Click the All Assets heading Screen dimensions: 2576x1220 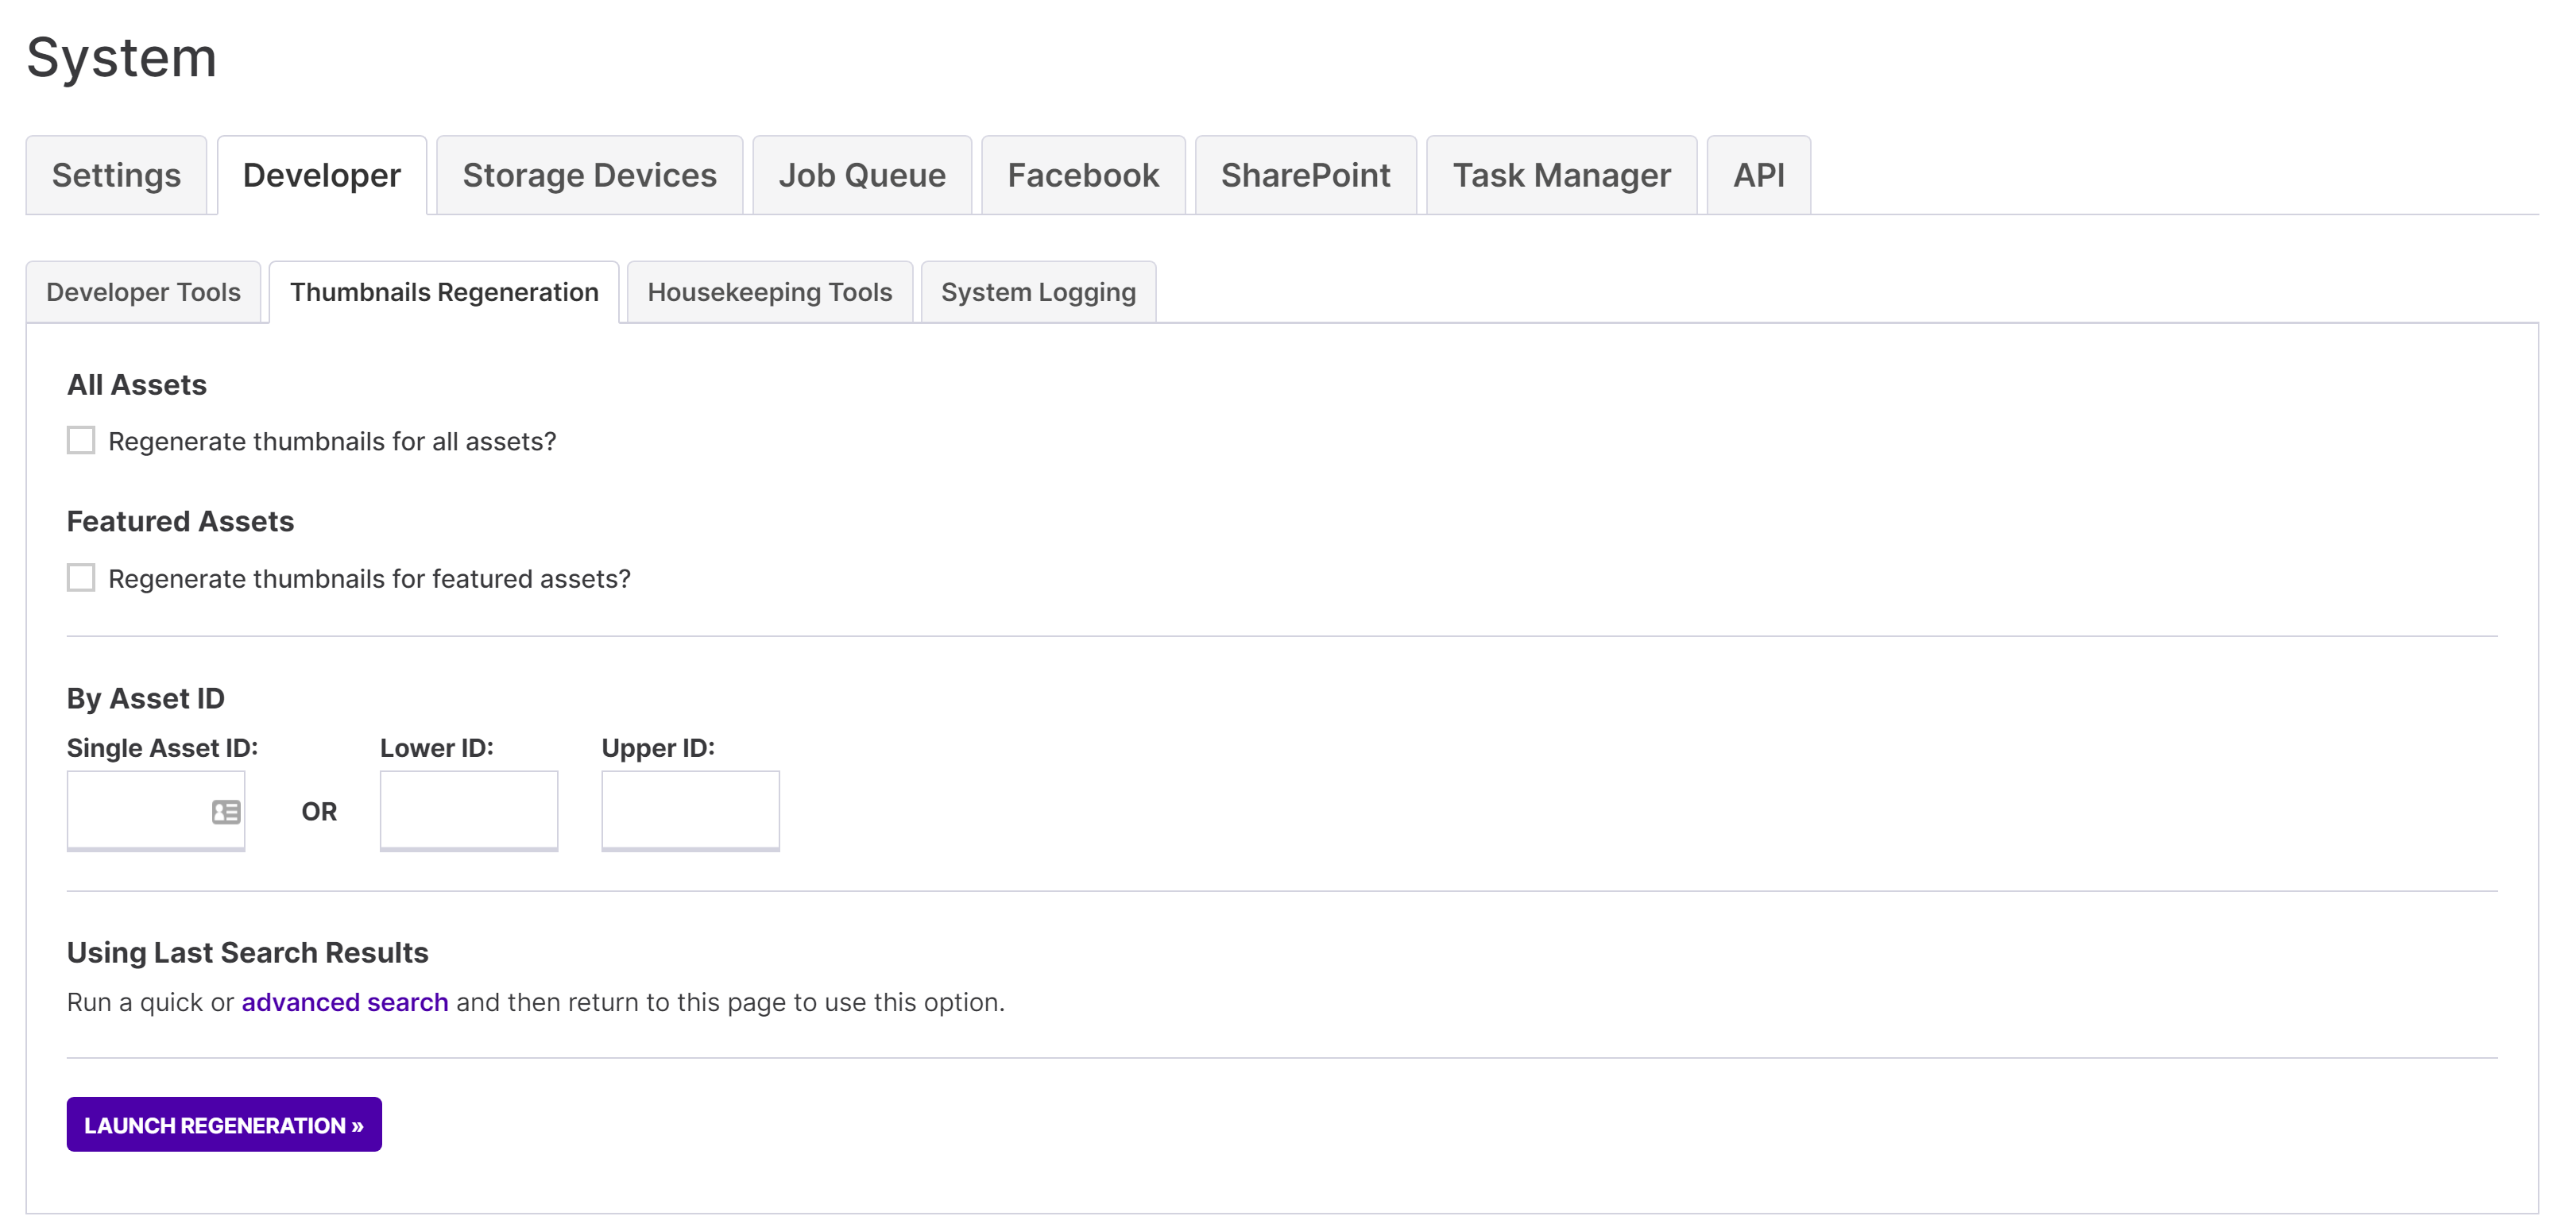coord(137,385)
